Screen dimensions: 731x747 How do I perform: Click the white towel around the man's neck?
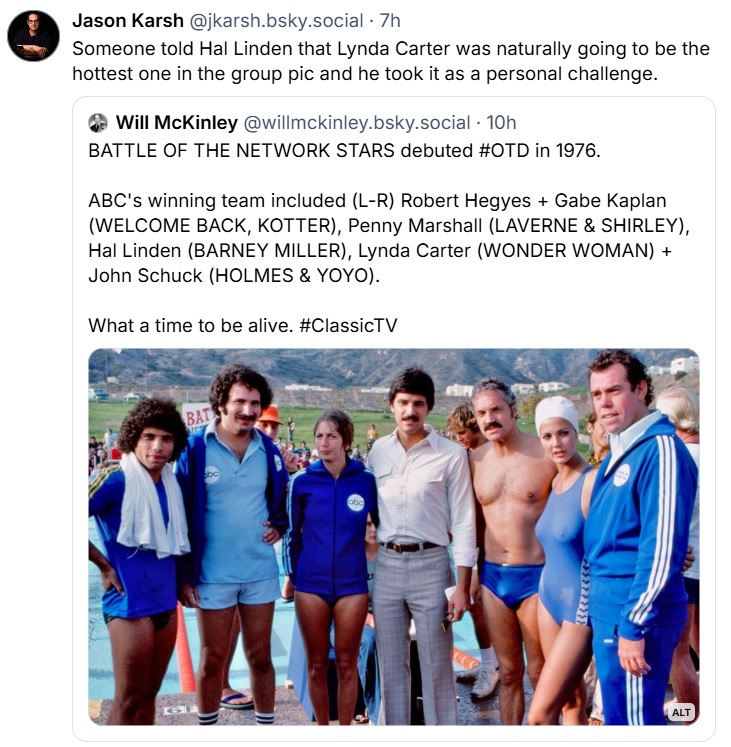[152, 505]
